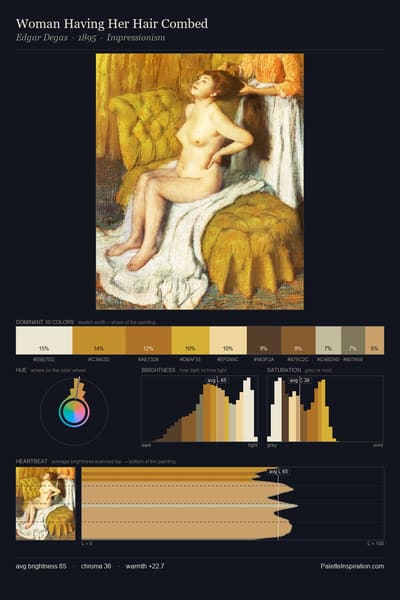
Task: Click the artist name 'Edgar Degas'
Action: pos(42,38)
